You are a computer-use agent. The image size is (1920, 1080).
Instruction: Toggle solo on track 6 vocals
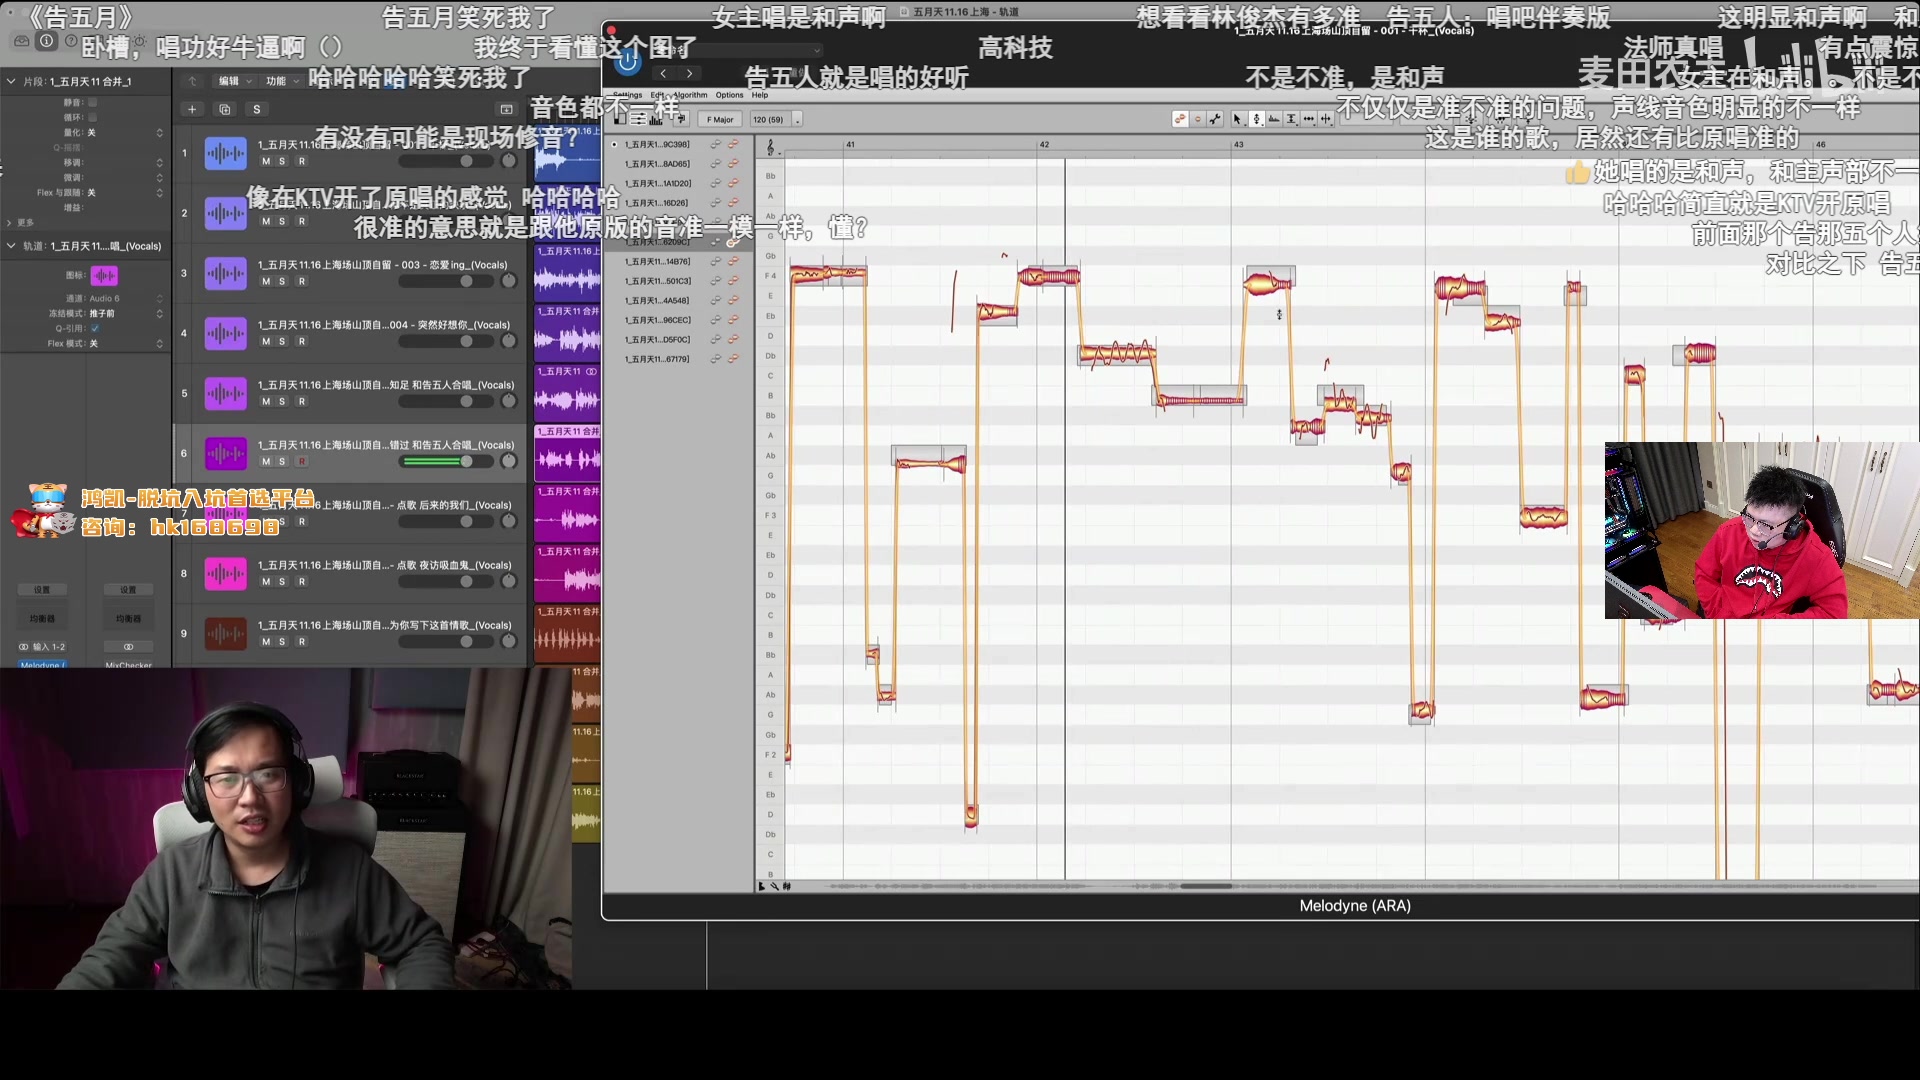pos(282,460)
